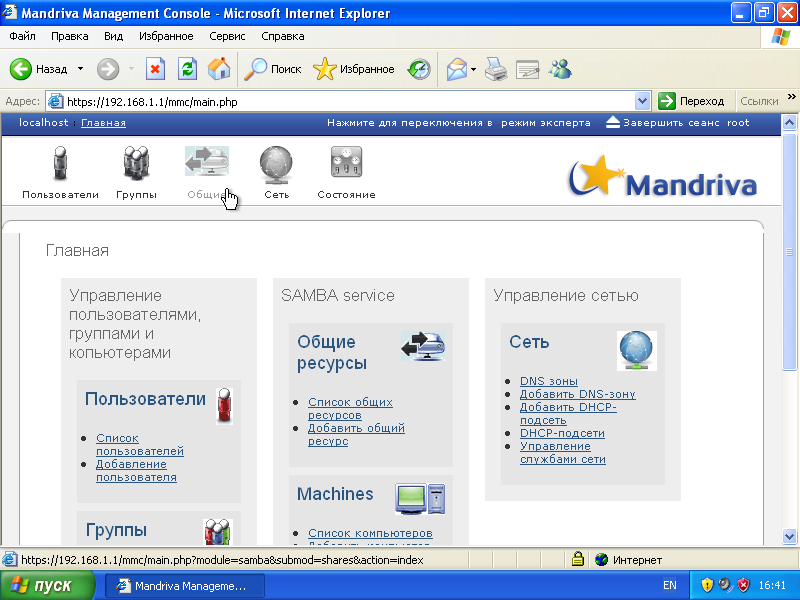Click the scrollbar down arrow
800x600 pixels.
pyautogui.click(x=789, y=536)
